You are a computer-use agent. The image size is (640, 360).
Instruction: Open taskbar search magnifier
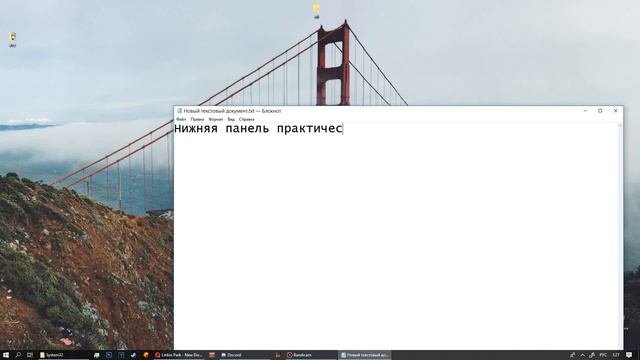[x=18, y=355]
